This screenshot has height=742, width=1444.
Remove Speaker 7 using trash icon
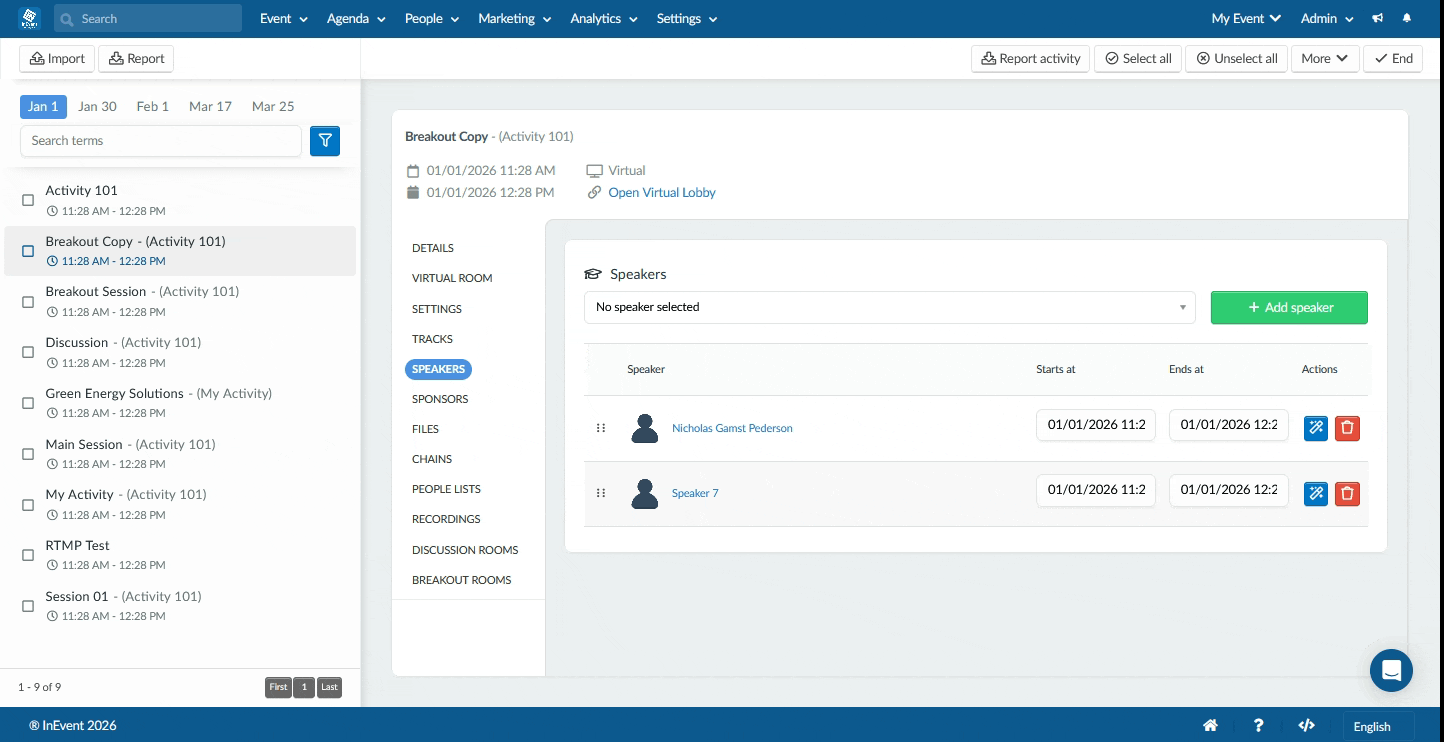click(x=1347, y=493)
